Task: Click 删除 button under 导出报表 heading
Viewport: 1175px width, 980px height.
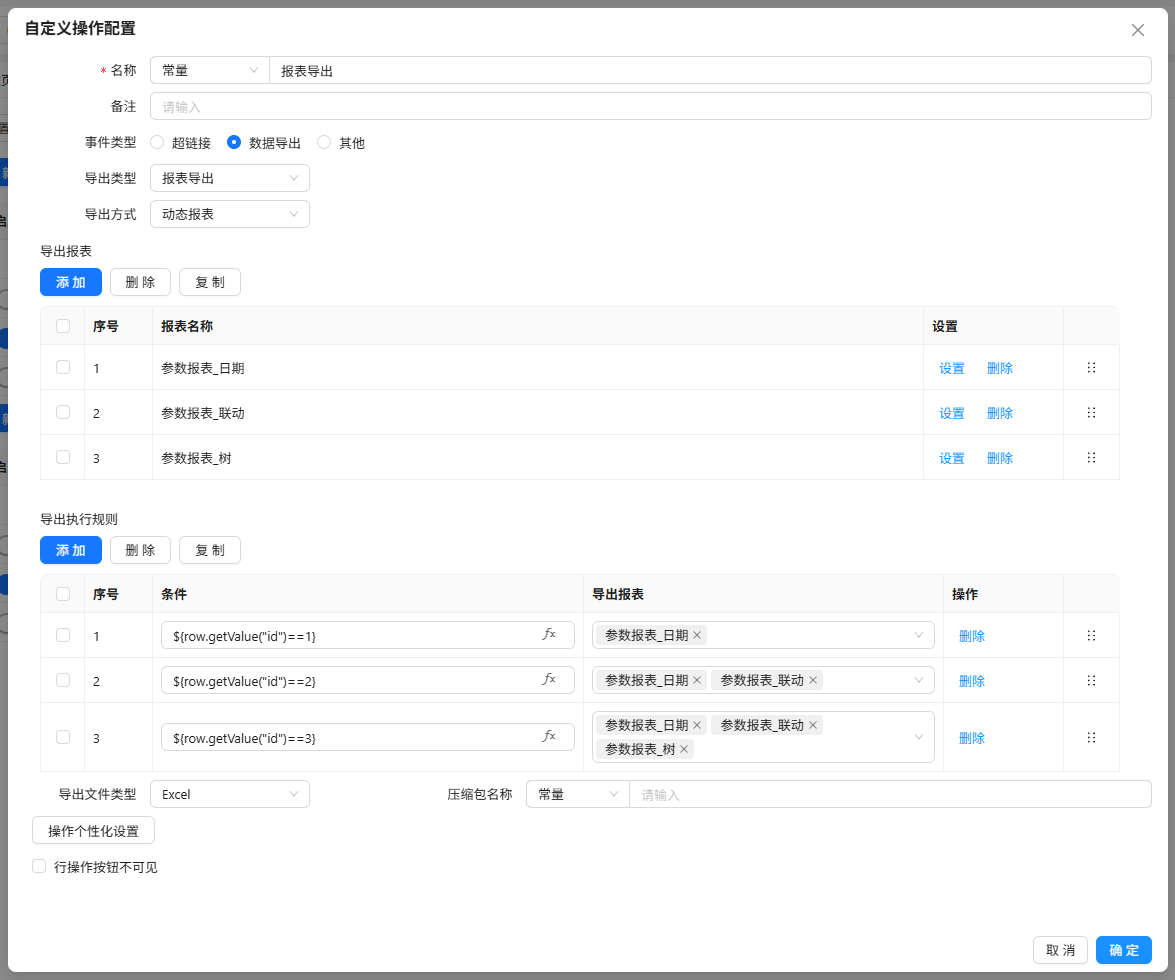Action: (140, 282)
